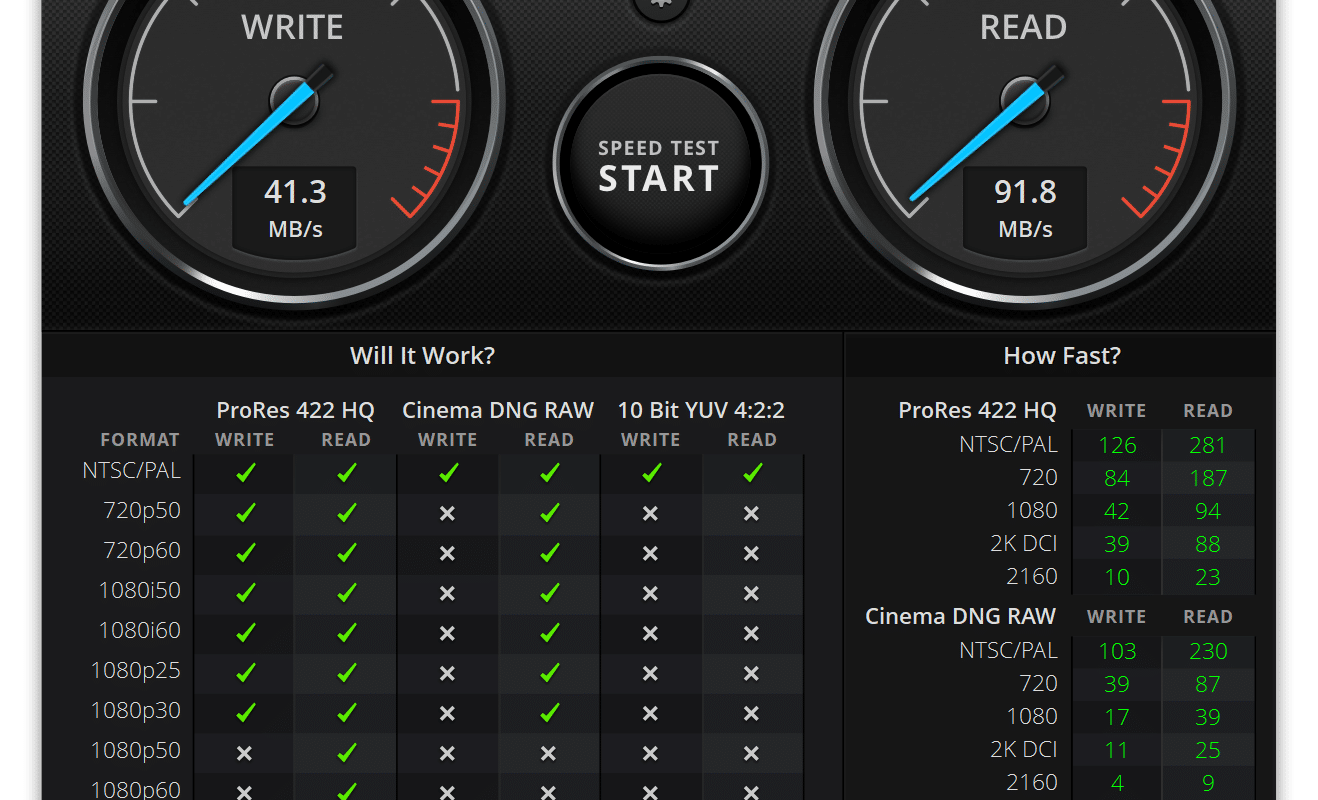Click the 1080p50 ProRes 422 HQ read checkmark
The height and width of the screenshot is (800, 1318).
point(346,753)
